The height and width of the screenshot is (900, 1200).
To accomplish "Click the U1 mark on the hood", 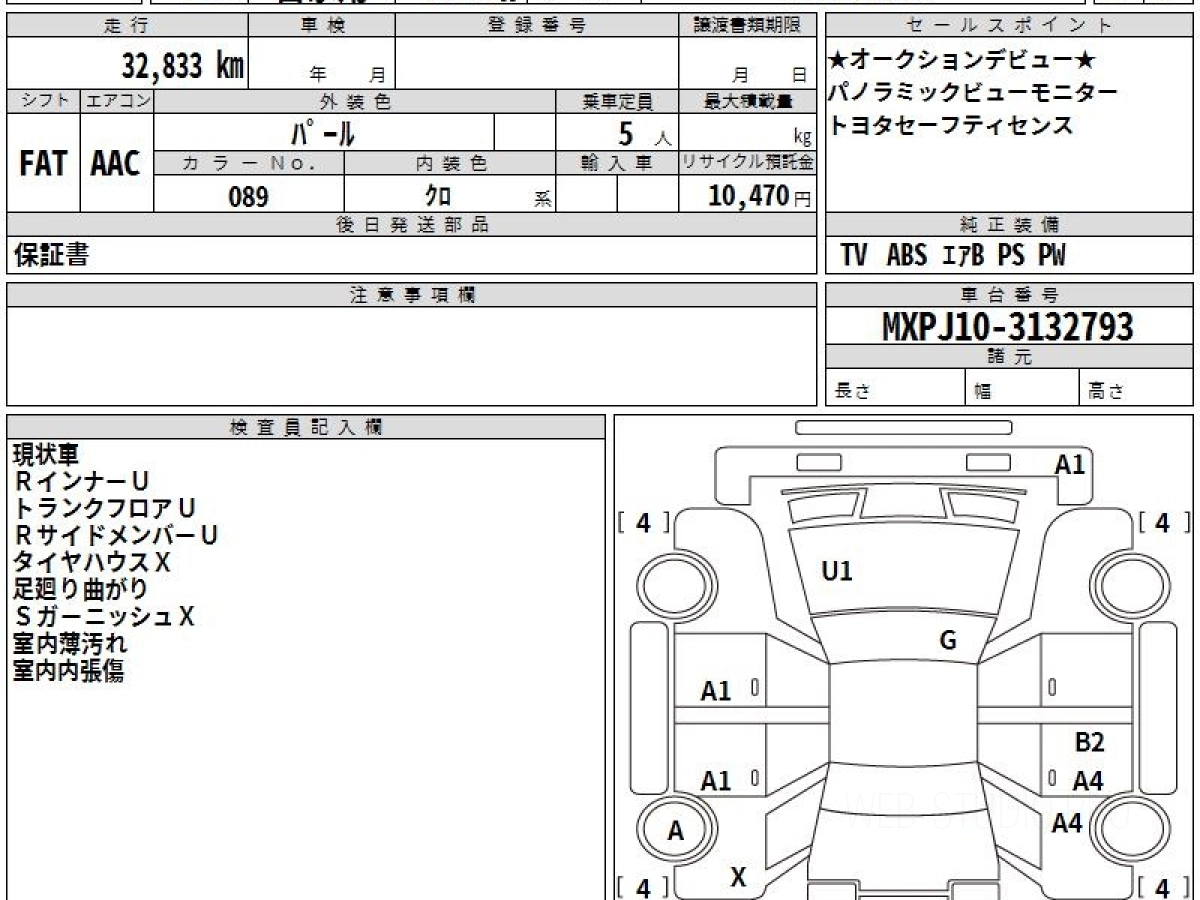I will point(836,572).
